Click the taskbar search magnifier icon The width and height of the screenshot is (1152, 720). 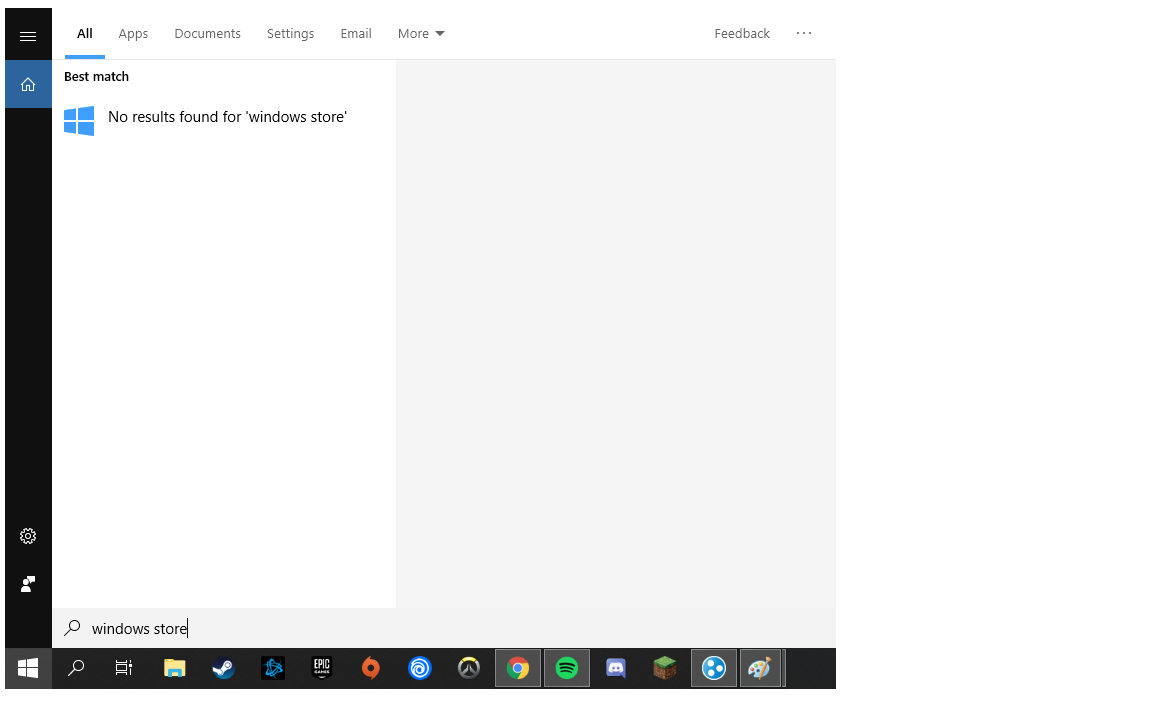click(x=76, y=669)
